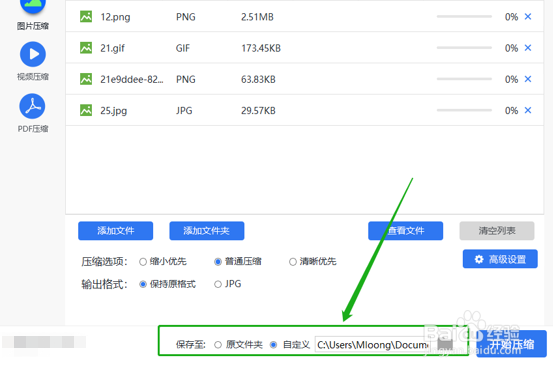
Task: Select the 12.png file name
Action: 115,17
